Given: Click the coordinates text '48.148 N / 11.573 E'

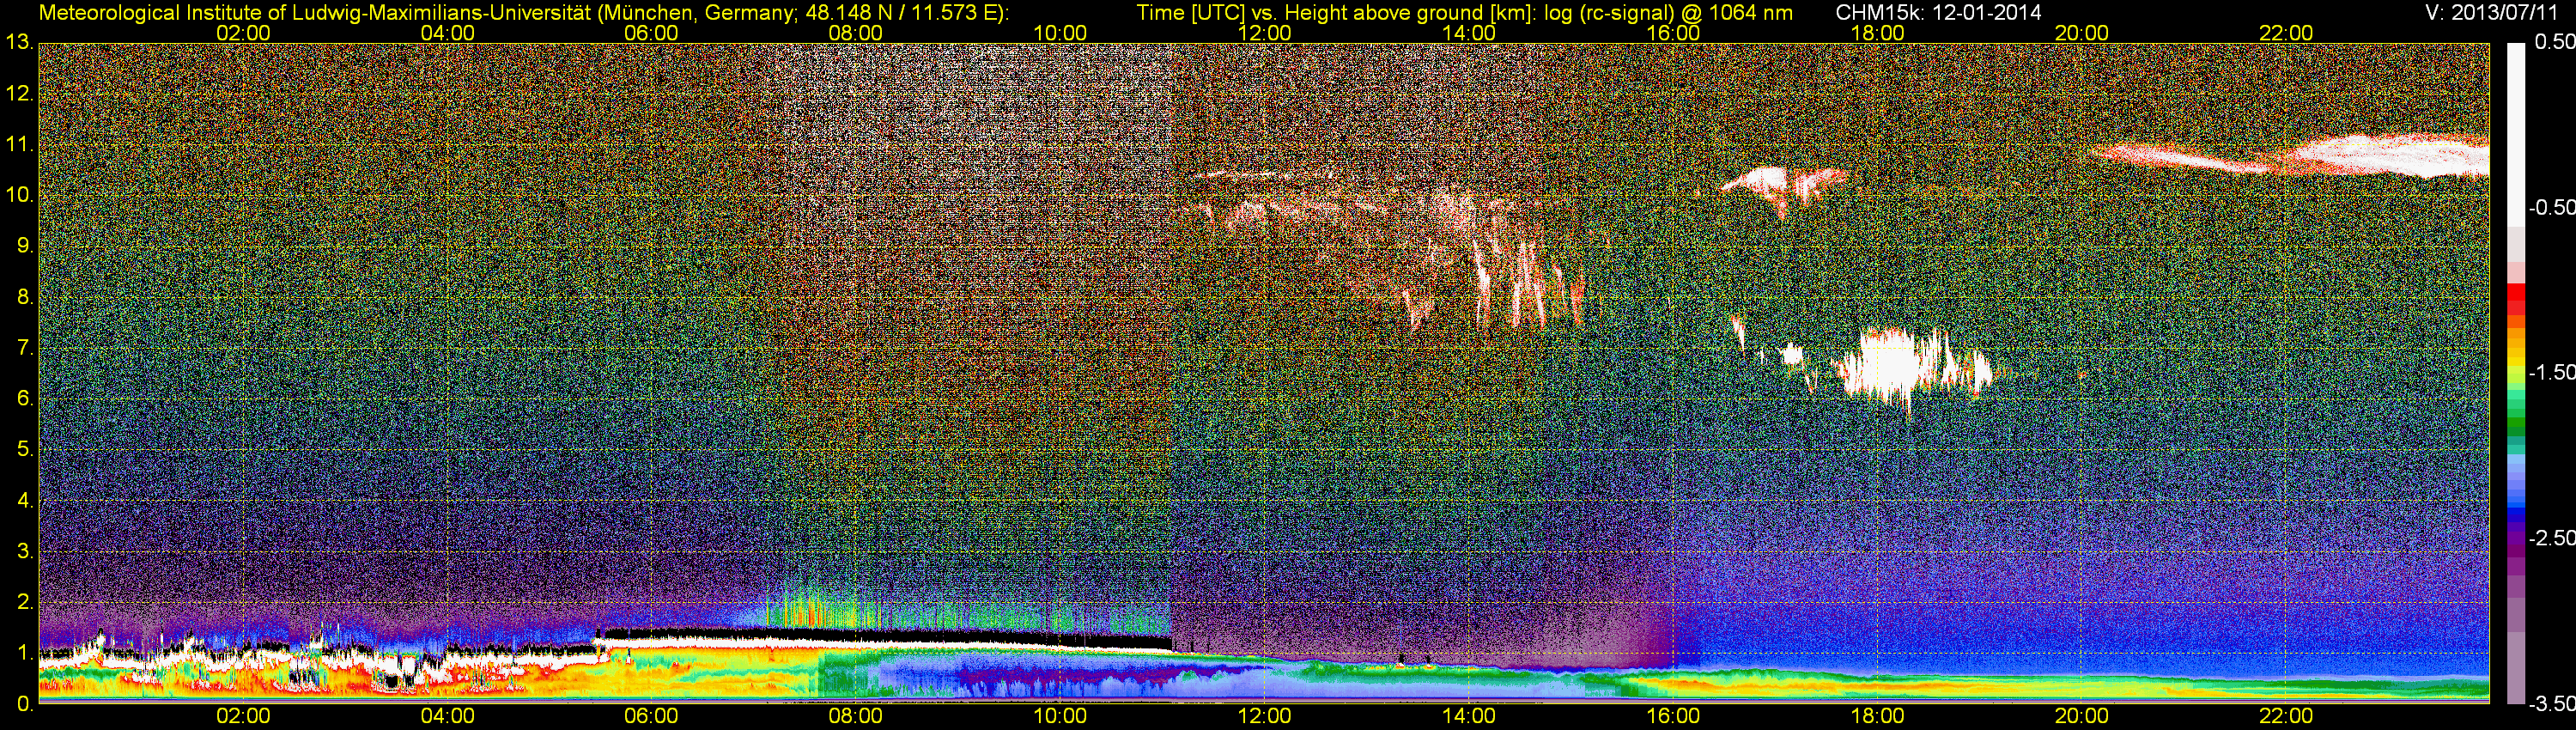Looking at the screenshot, I should pyautogui.click(x=901, y=13).
